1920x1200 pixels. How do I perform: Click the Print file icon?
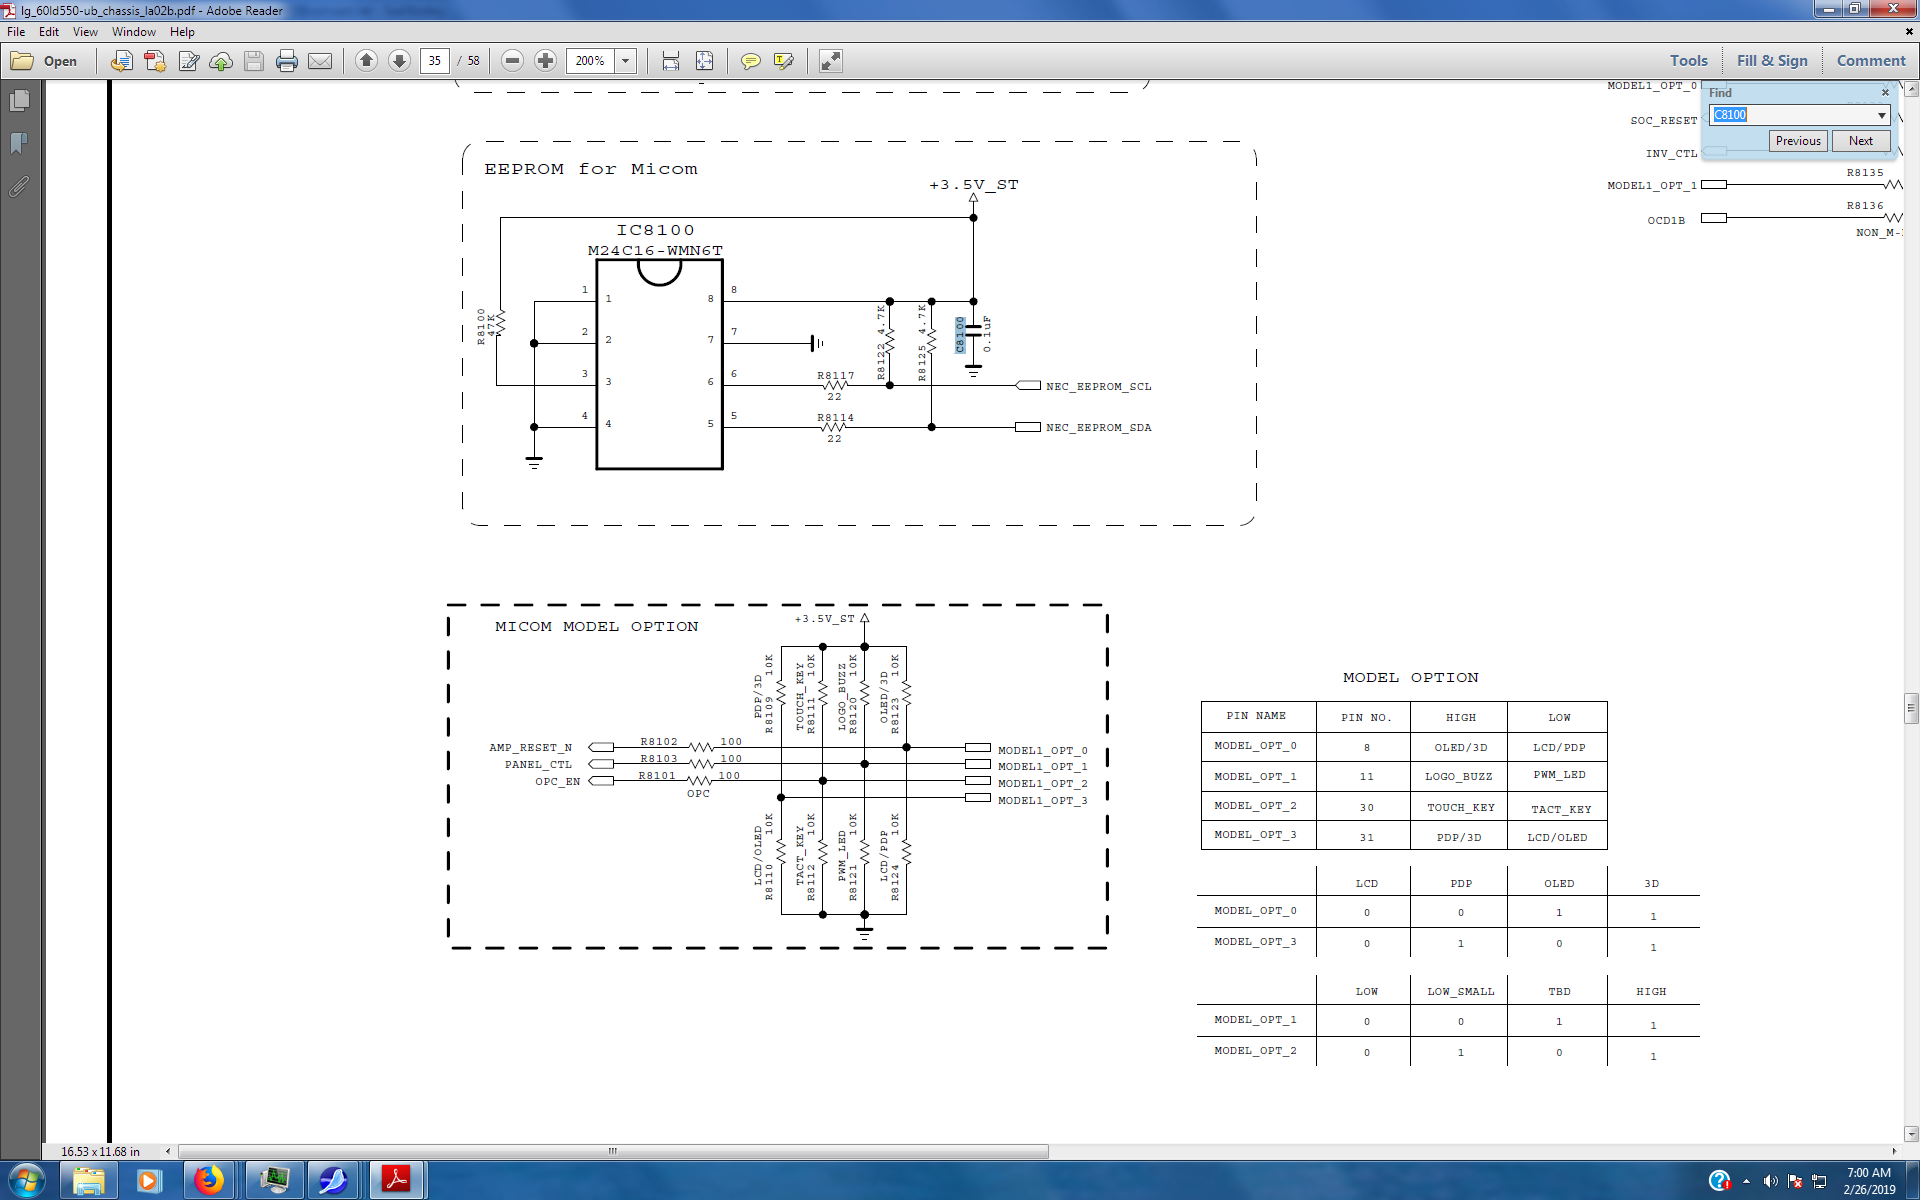(287, 61)
